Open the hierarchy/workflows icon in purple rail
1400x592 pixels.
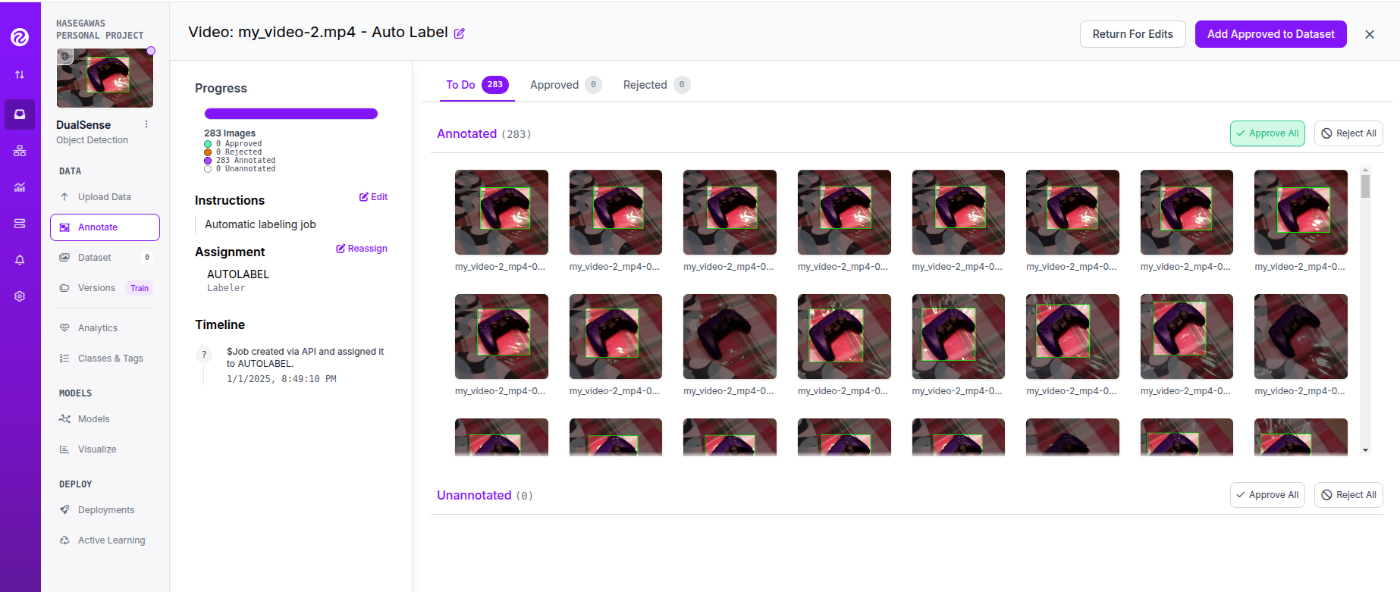point(19,151)
